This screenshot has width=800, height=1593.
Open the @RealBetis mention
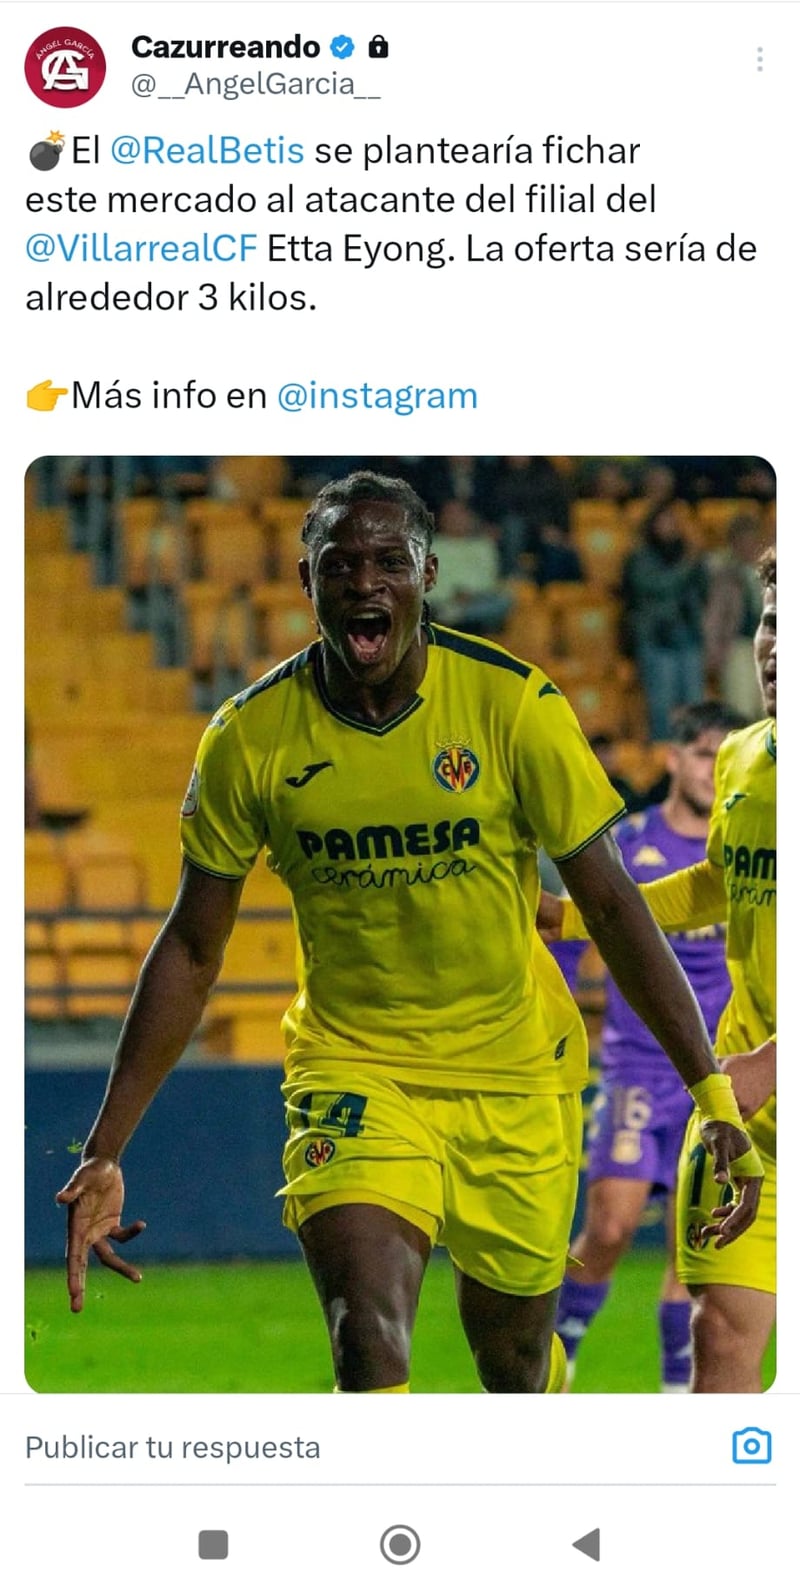(x=207, y=151)
